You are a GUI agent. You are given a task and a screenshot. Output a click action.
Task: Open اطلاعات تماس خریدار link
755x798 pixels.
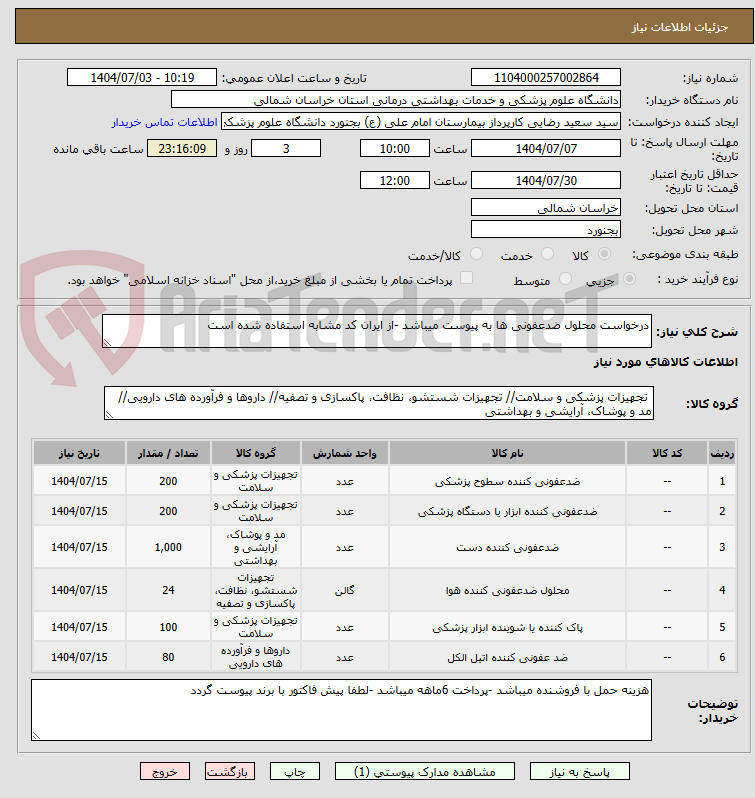[x=164, y=122]
